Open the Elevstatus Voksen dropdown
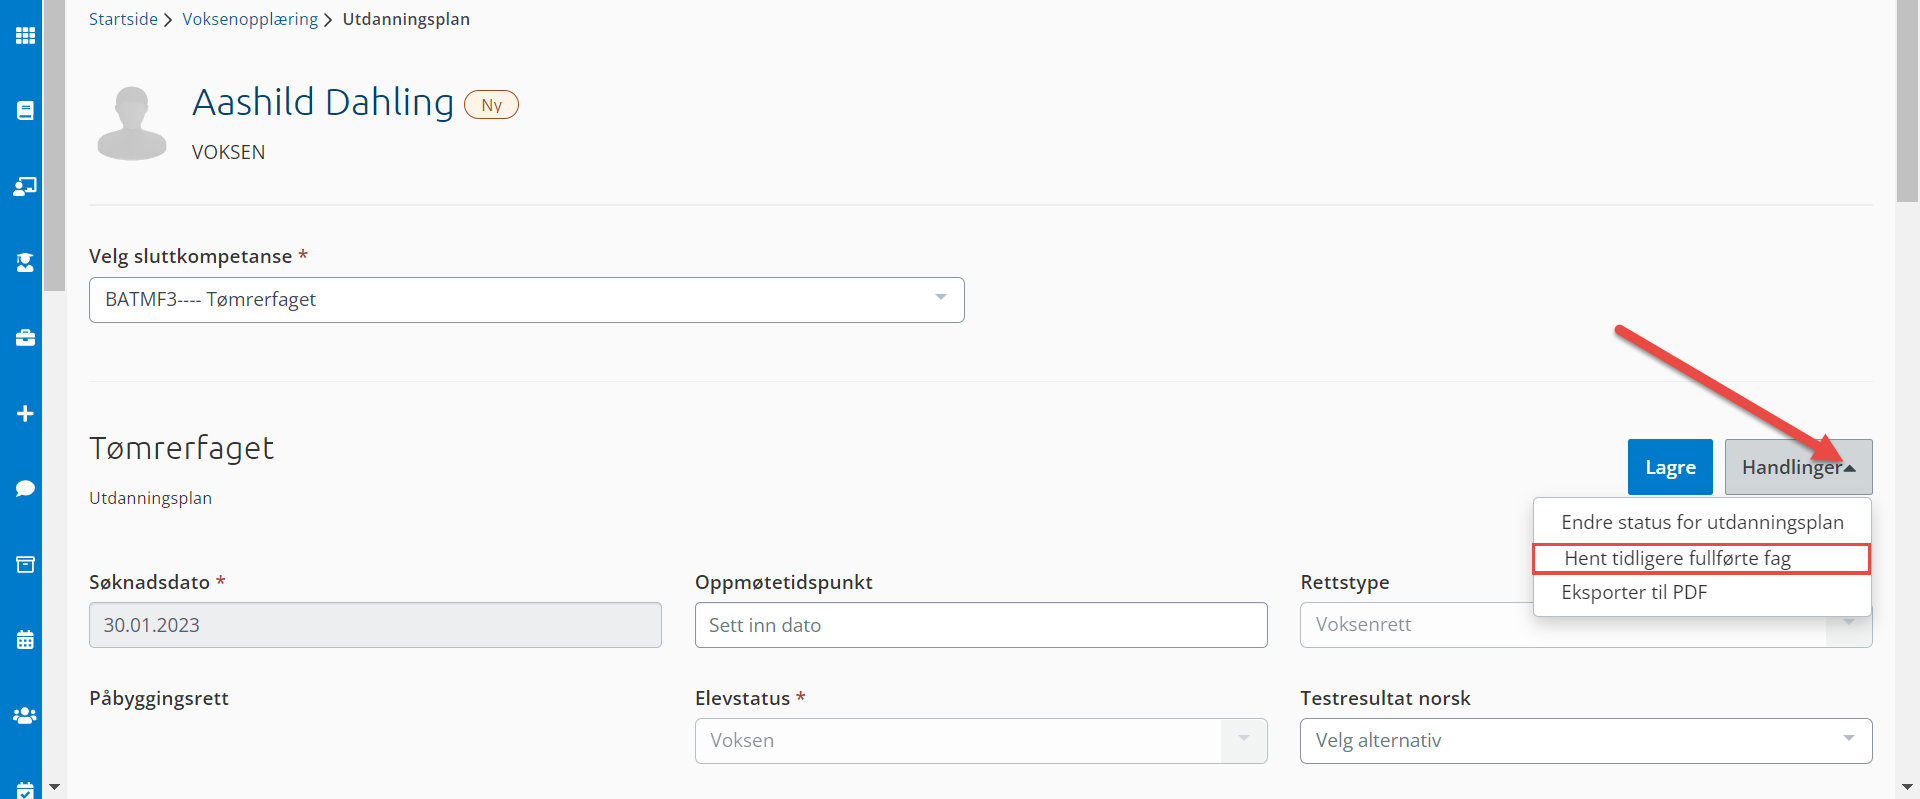Image resolution: width=1920 pixels, height=799 pixels. pyautogui.click(x=981, y=741)
